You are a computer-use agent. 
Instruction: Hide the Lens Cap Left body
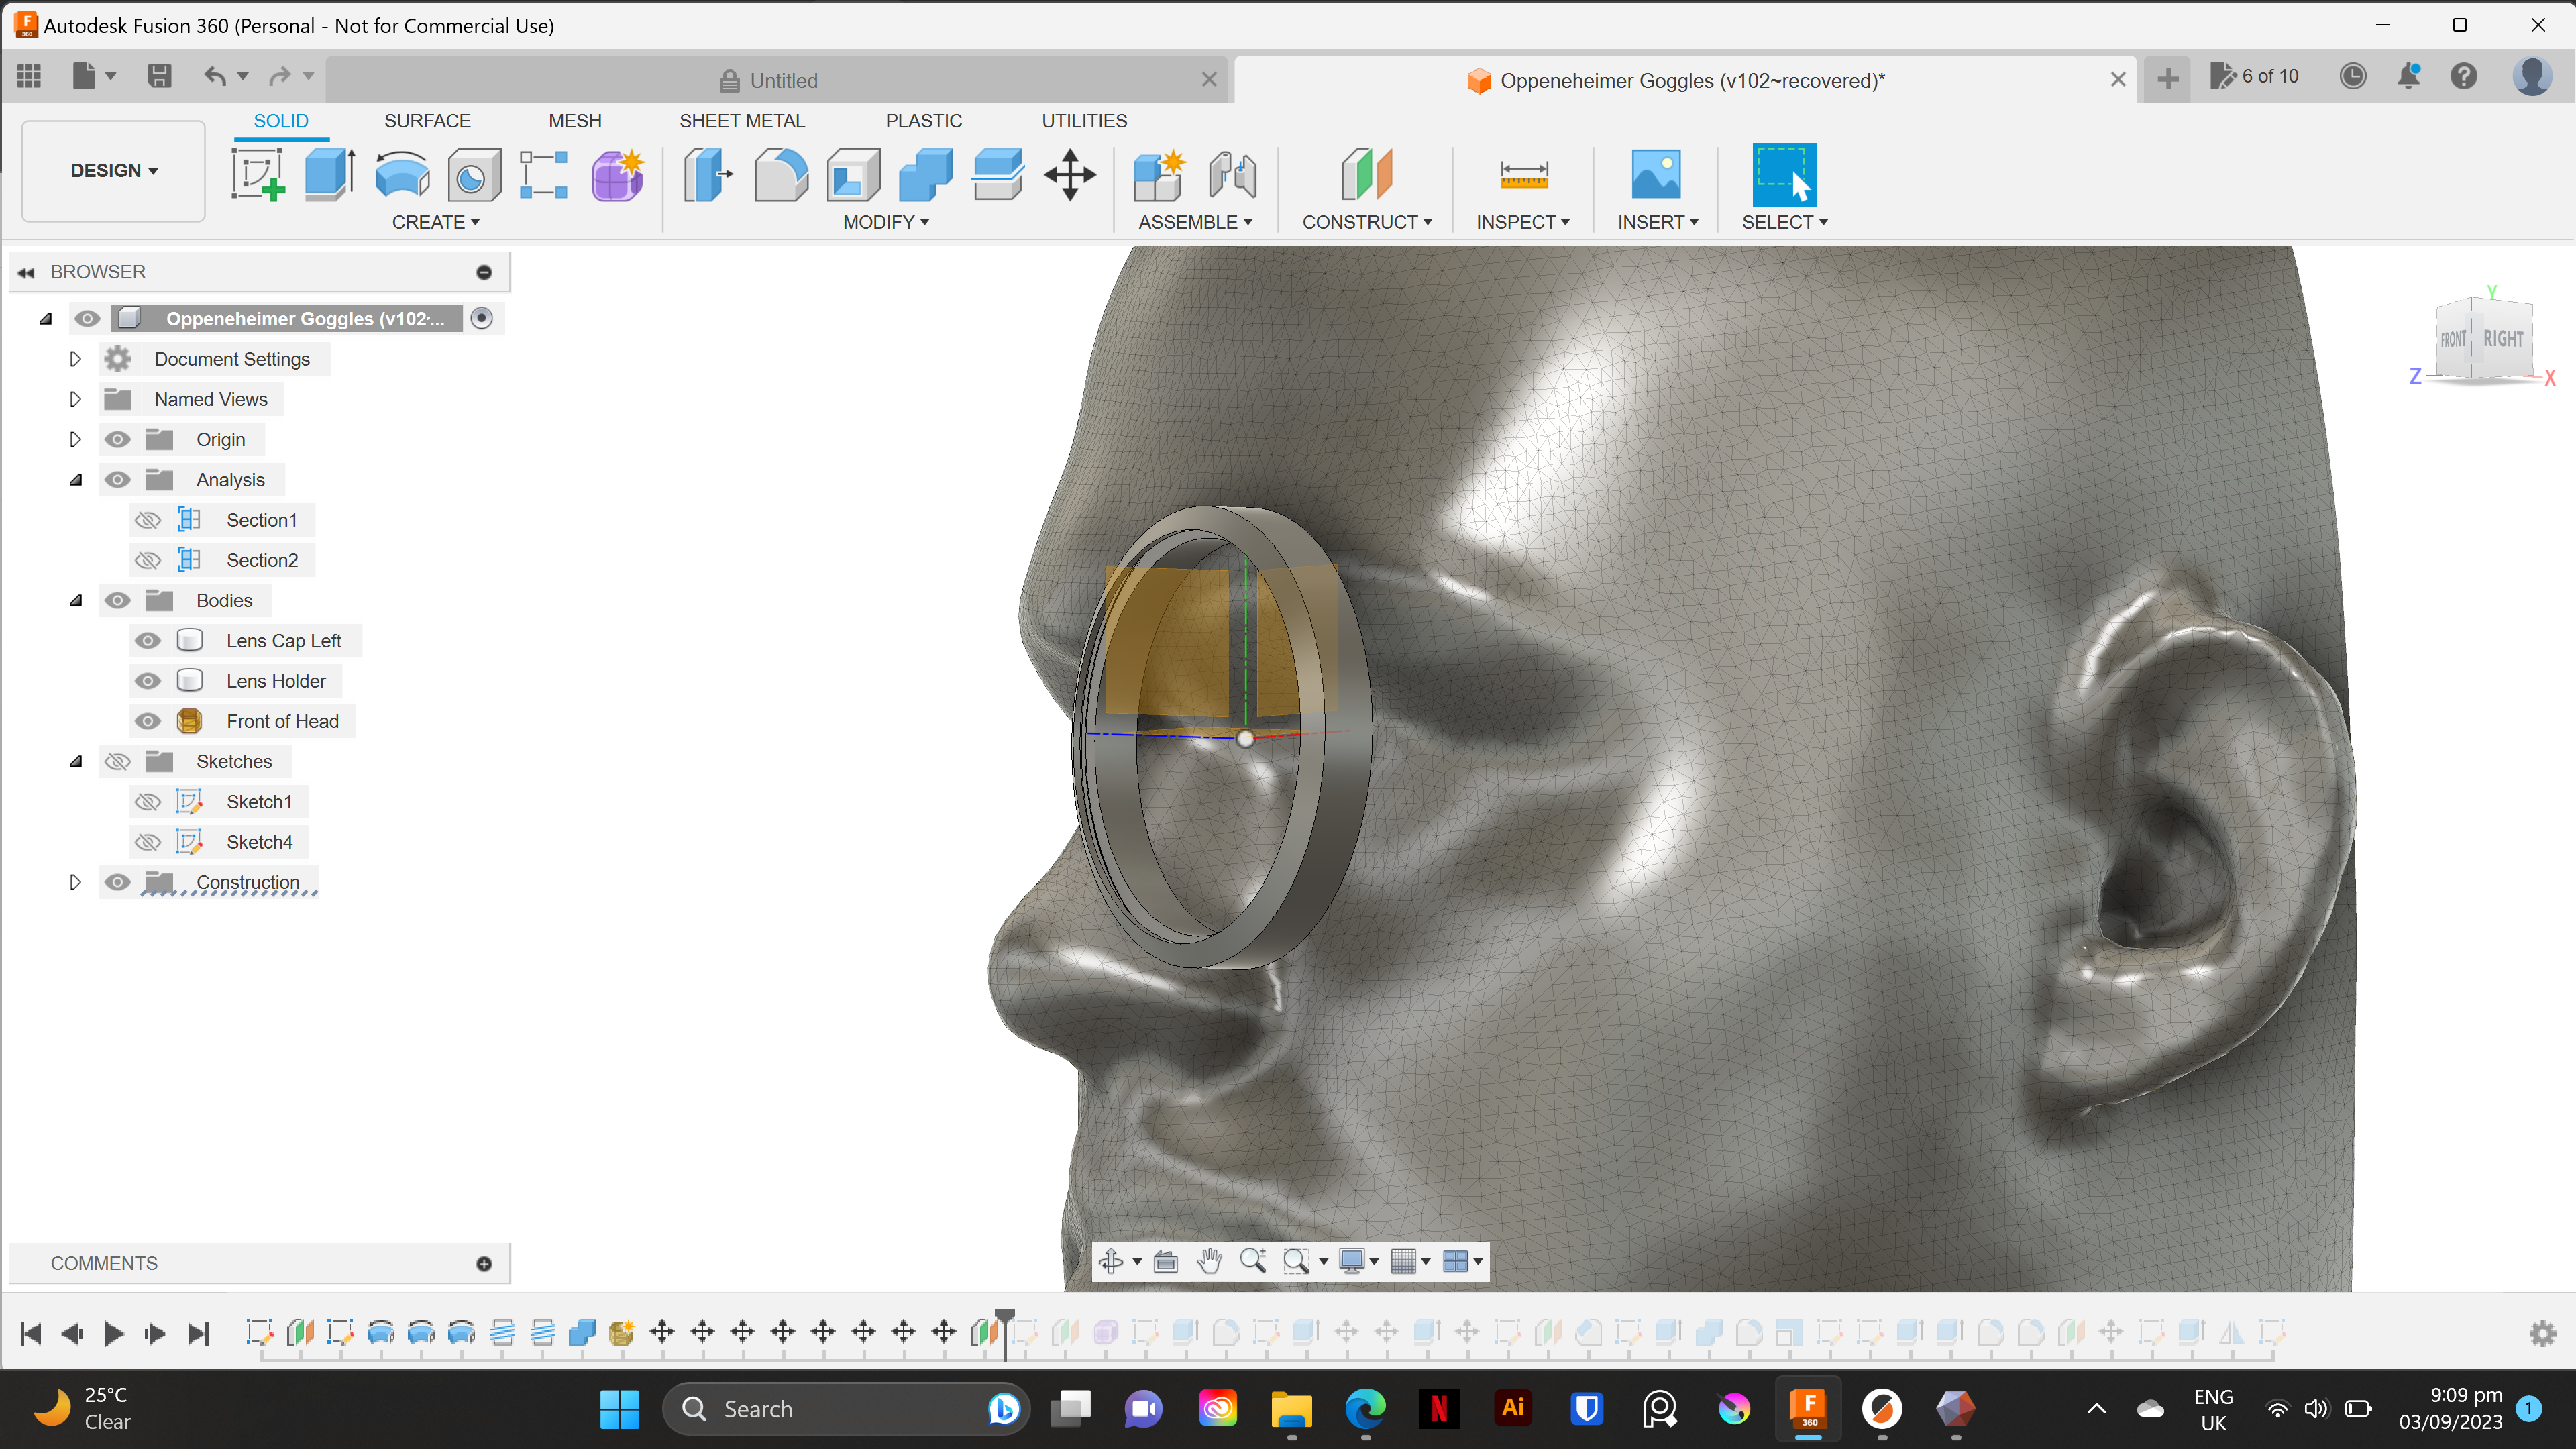pyautogui.click(x=148, y=641)
